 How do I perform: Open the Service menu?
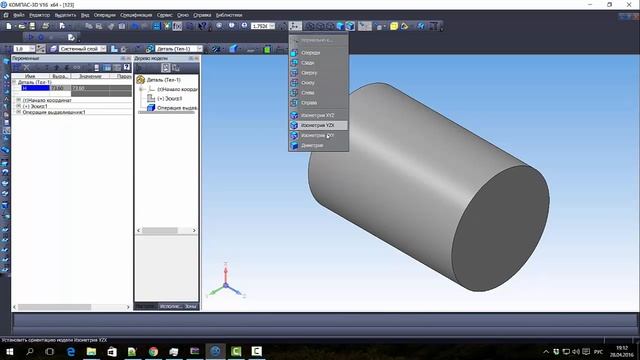pos(164,15)
